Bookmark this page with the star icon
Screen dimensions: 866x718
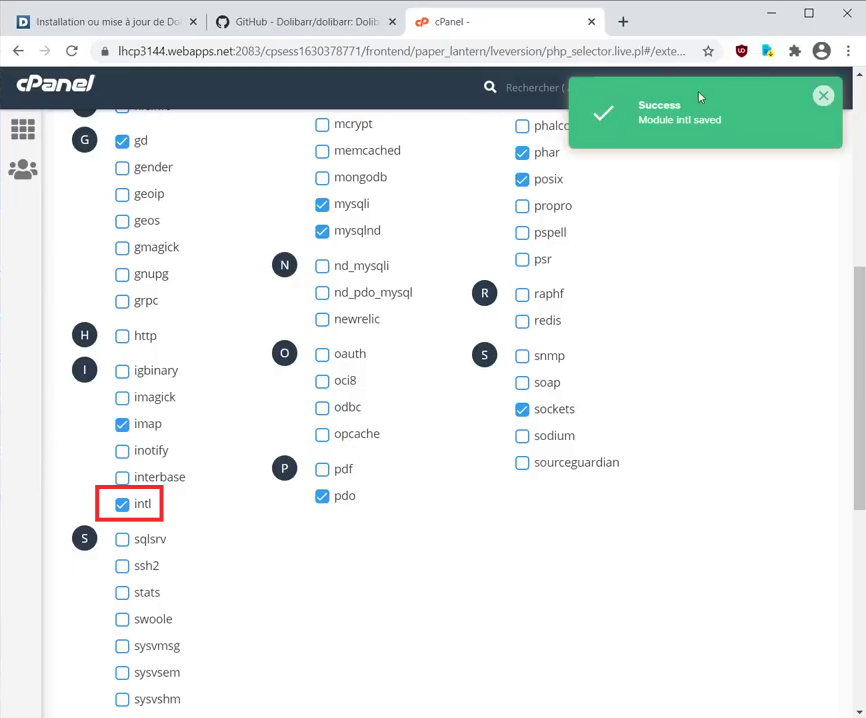point(708,51)
